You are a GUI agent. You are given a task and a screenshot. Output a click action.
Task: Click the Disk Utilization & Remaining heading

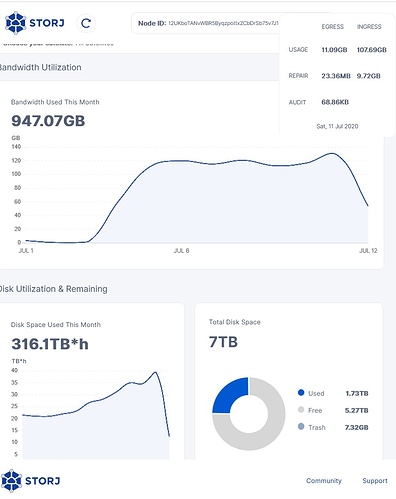53,289
